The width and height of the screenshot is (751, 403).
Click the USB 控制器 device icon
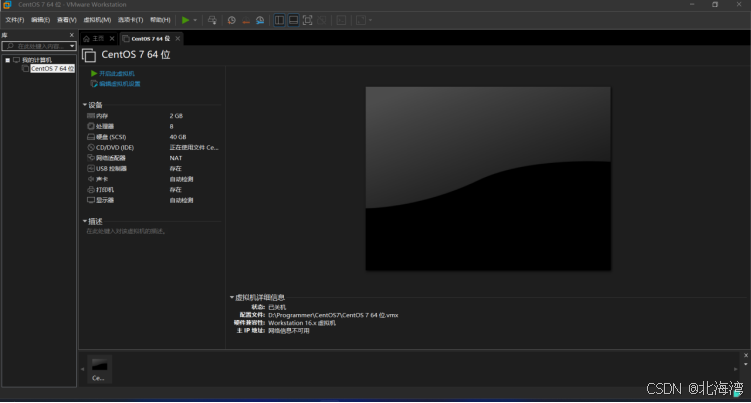coord(91,169)
